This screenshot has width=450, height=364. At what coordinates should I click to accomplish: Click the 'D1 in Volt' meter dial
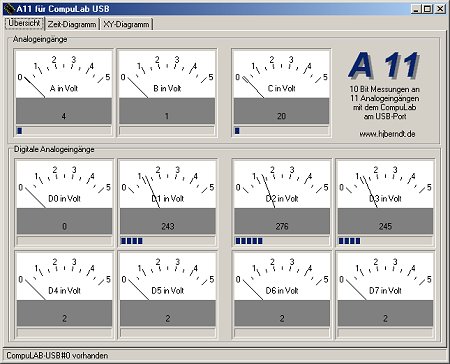coord(168,185)
